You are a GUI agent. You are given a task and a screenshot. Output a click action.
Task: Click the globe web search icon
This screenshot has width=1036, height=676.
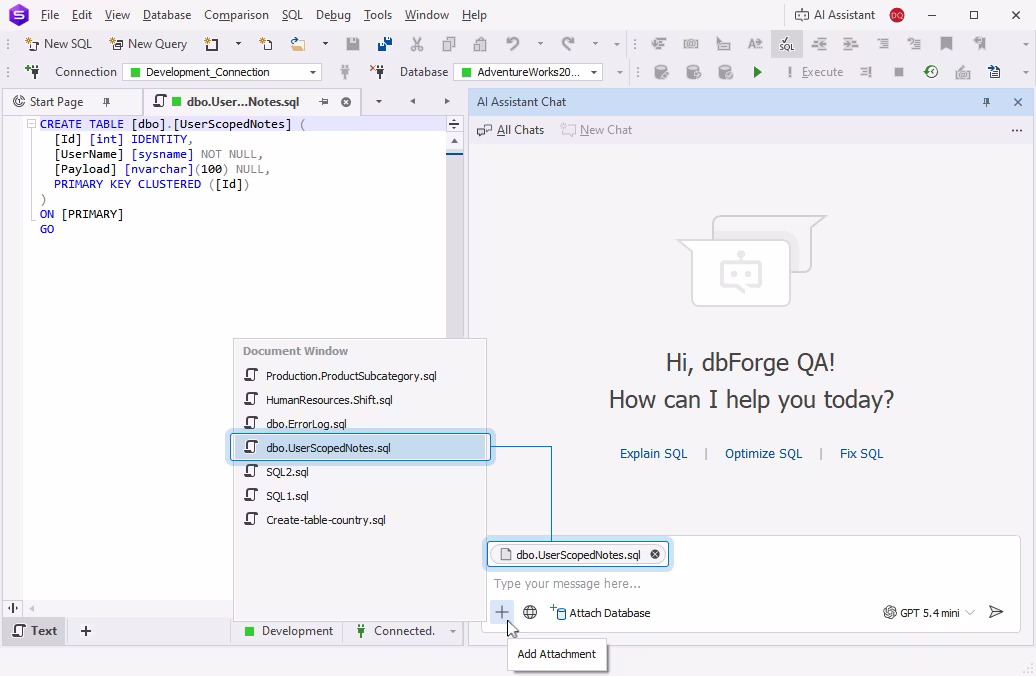(x=530, y=613)
